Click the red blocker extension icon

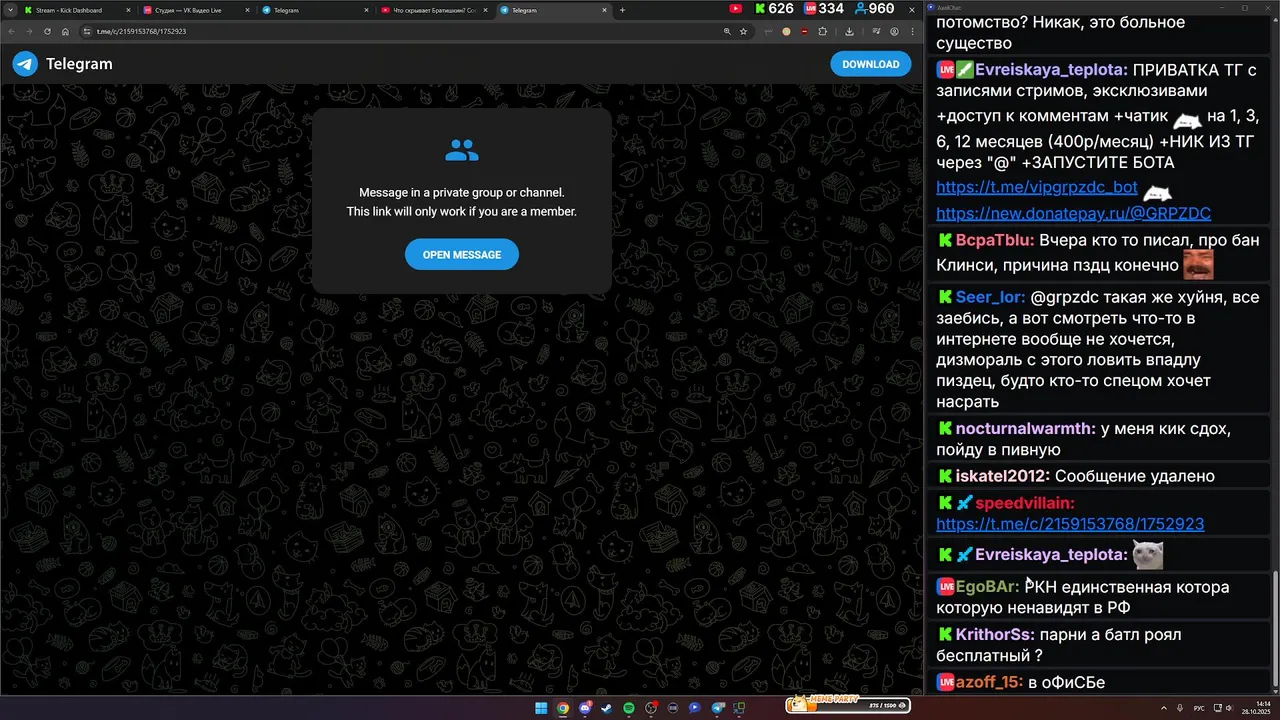pos(804,31)
